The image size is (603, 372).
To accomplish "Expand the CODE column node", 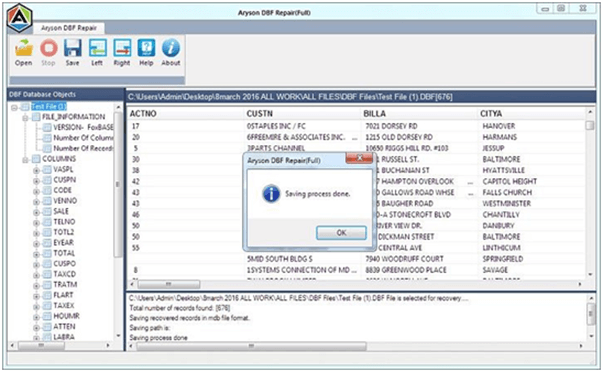I will (36, 191).
